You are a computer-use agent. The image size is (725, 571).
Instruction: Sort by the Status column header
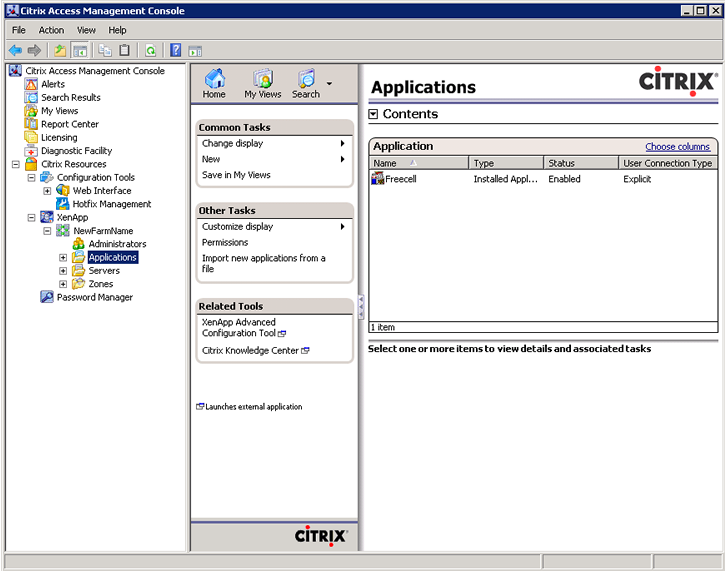[x=581, y=163]
